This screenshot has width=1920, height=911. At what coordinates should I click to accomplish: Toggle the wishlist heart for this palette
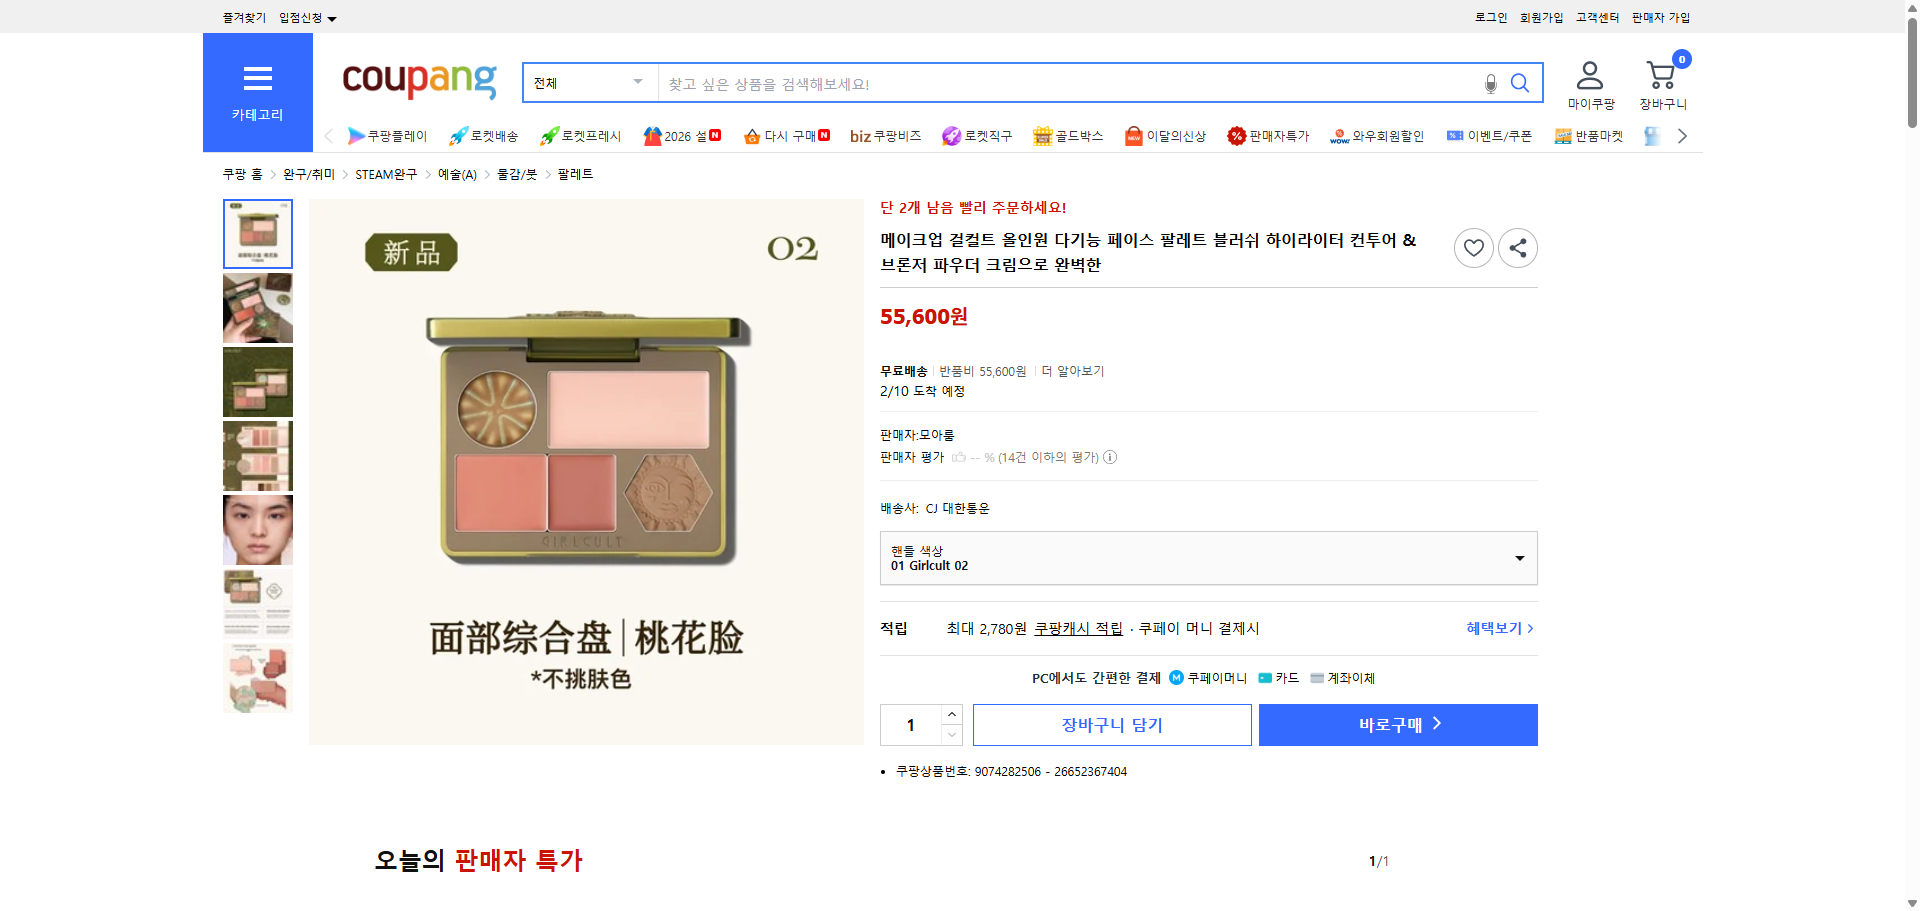[1473, 247]
